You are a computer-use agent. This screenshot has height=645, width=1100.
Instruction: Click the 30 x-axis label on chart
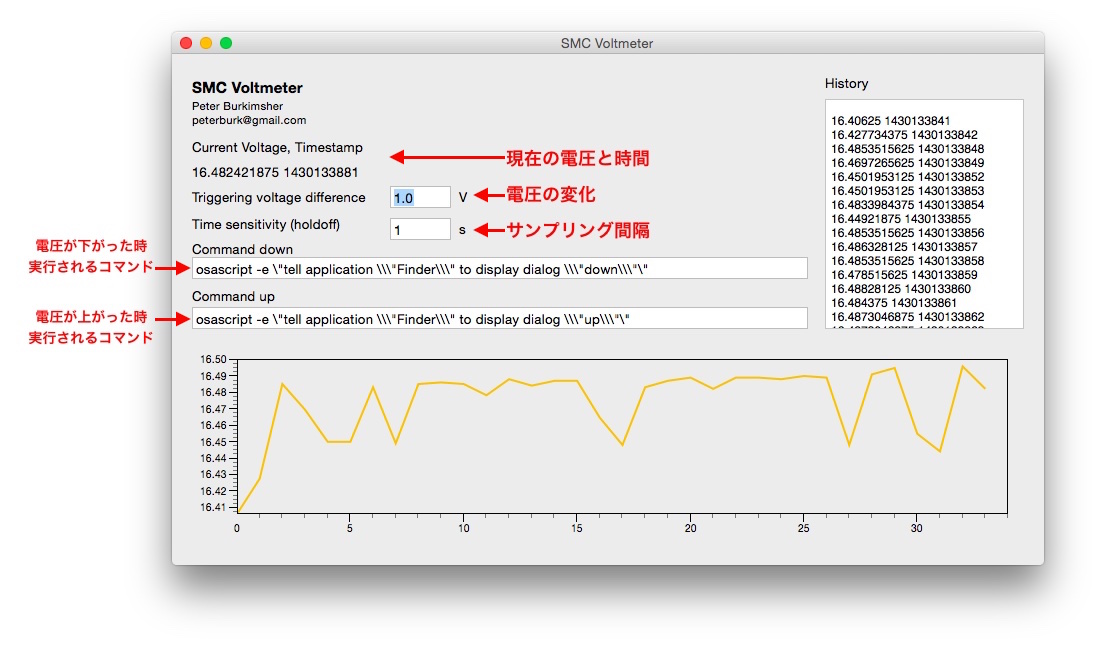916,528
